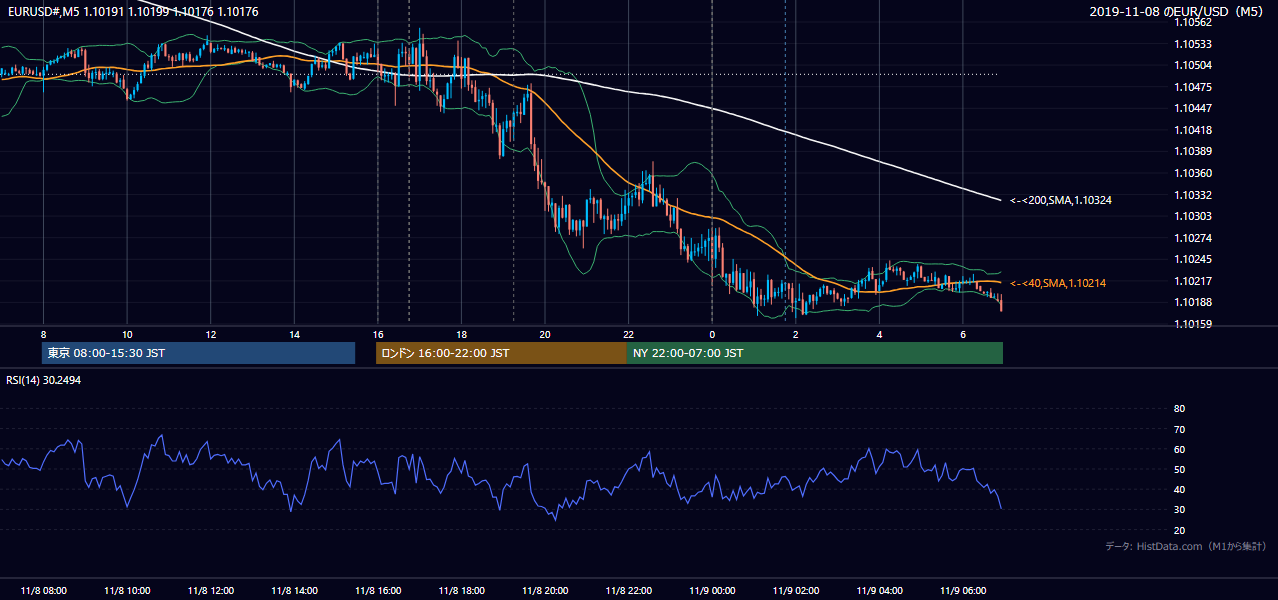Click price axis value 1.10245

pyautogui.click(x=1192, y=259)
